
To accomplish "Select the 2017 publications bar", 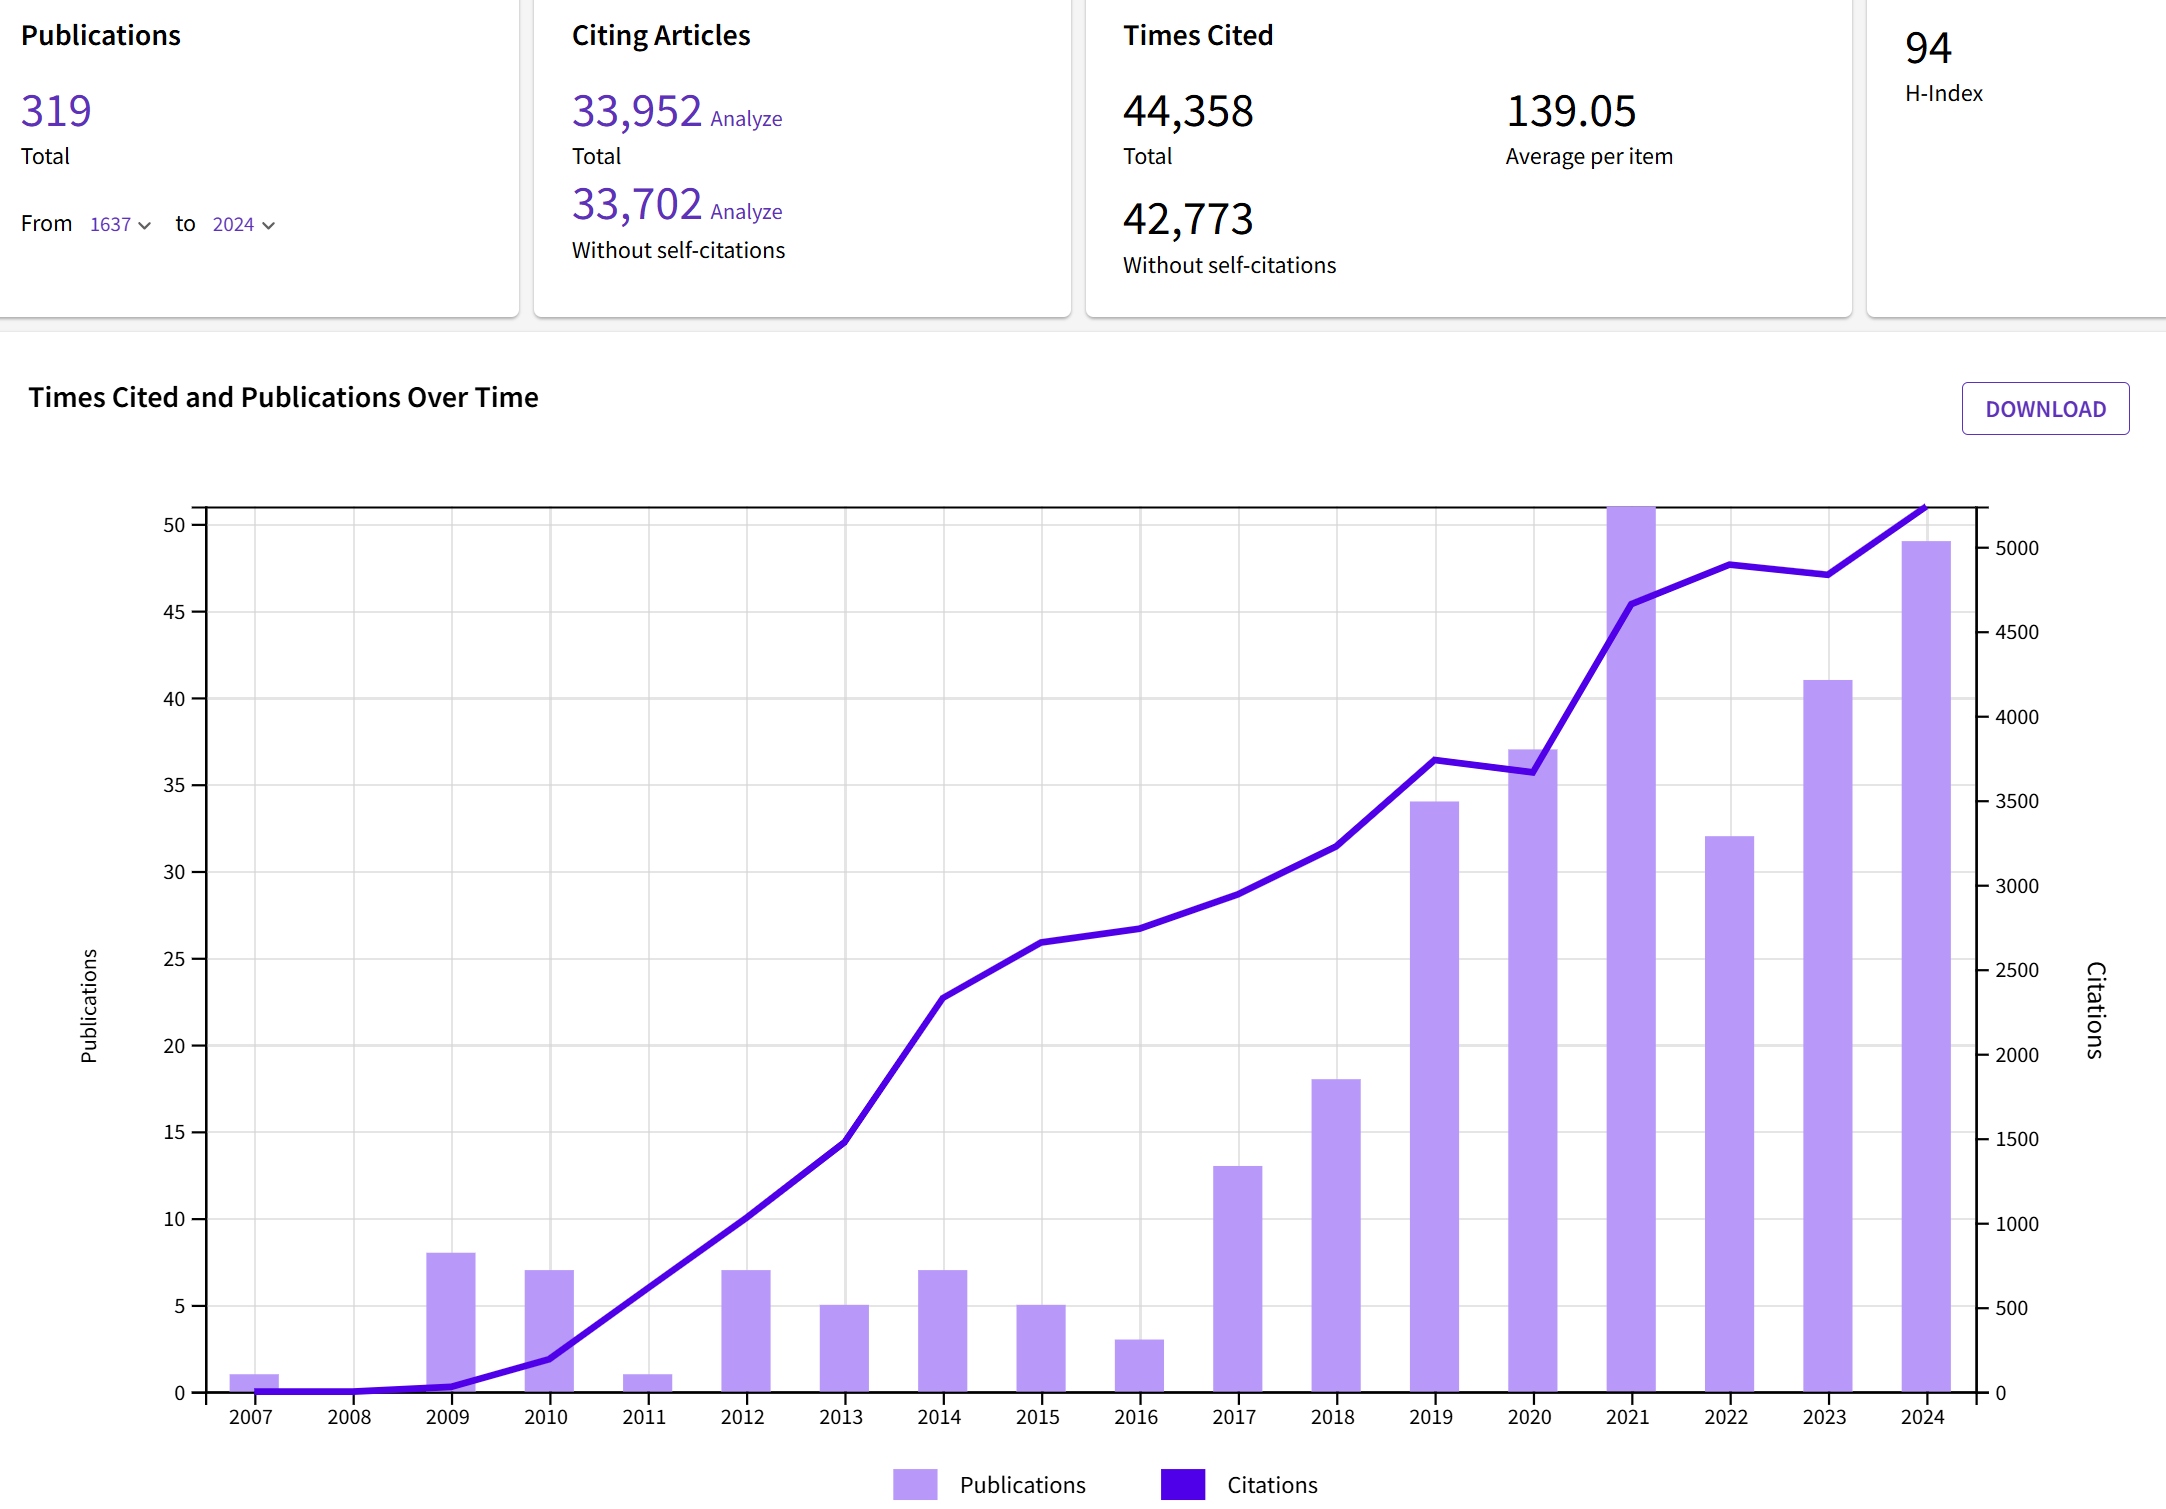I will coord(1238,1279).
